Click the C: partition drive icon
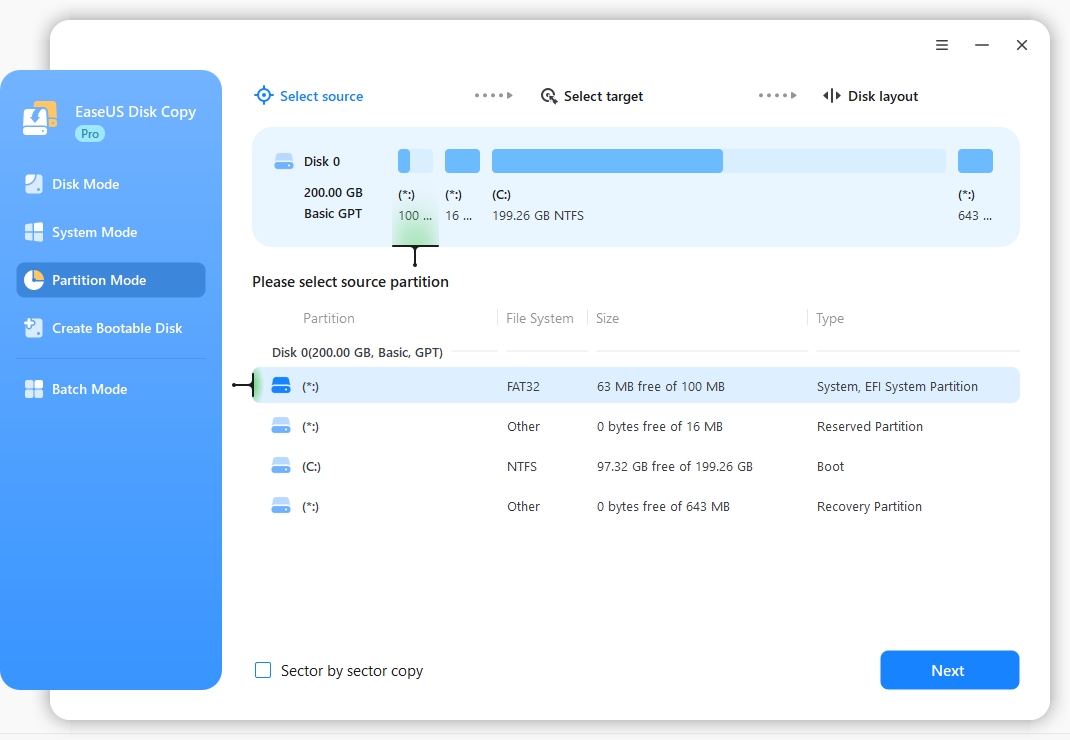The image size is (1070, 740). (x=281, y=466)
